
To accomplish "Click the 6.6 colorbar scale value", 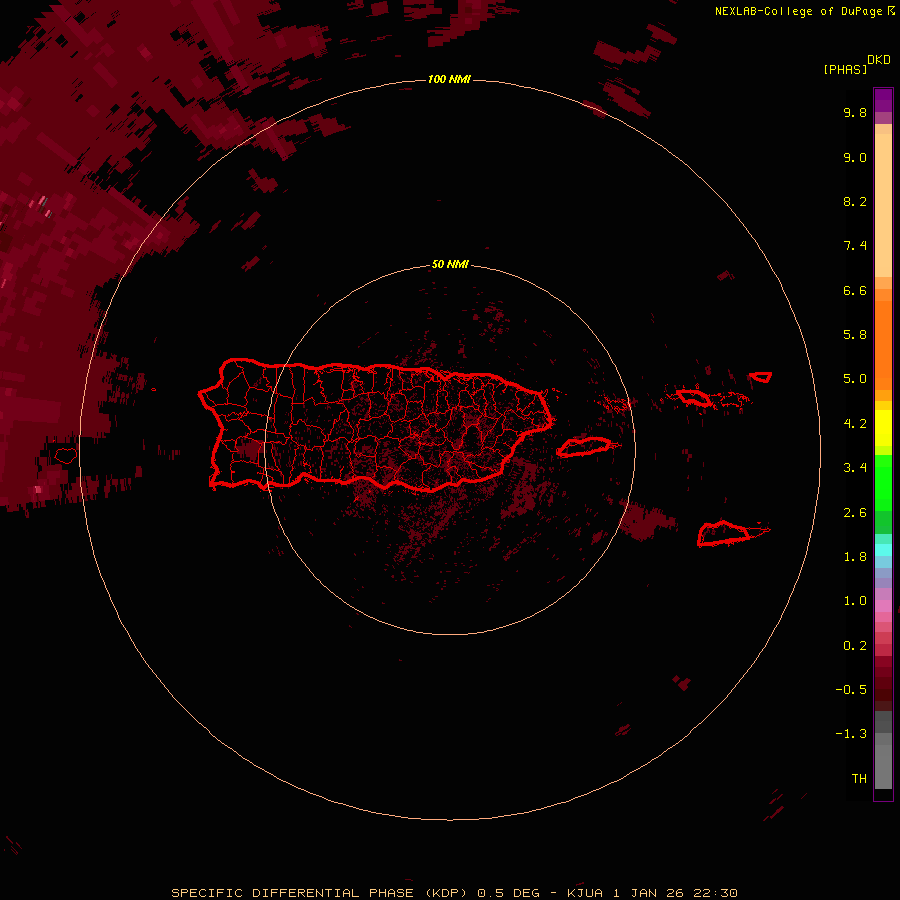I will [855, 290].
